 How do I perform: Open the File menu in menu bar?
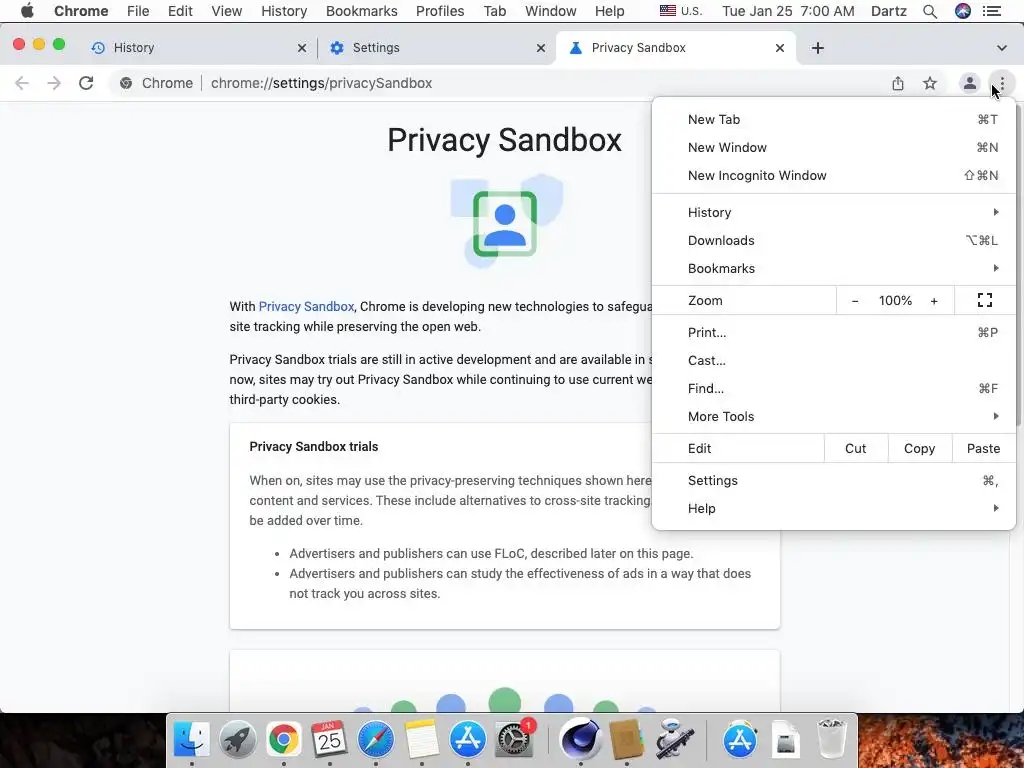click(138, 11)
